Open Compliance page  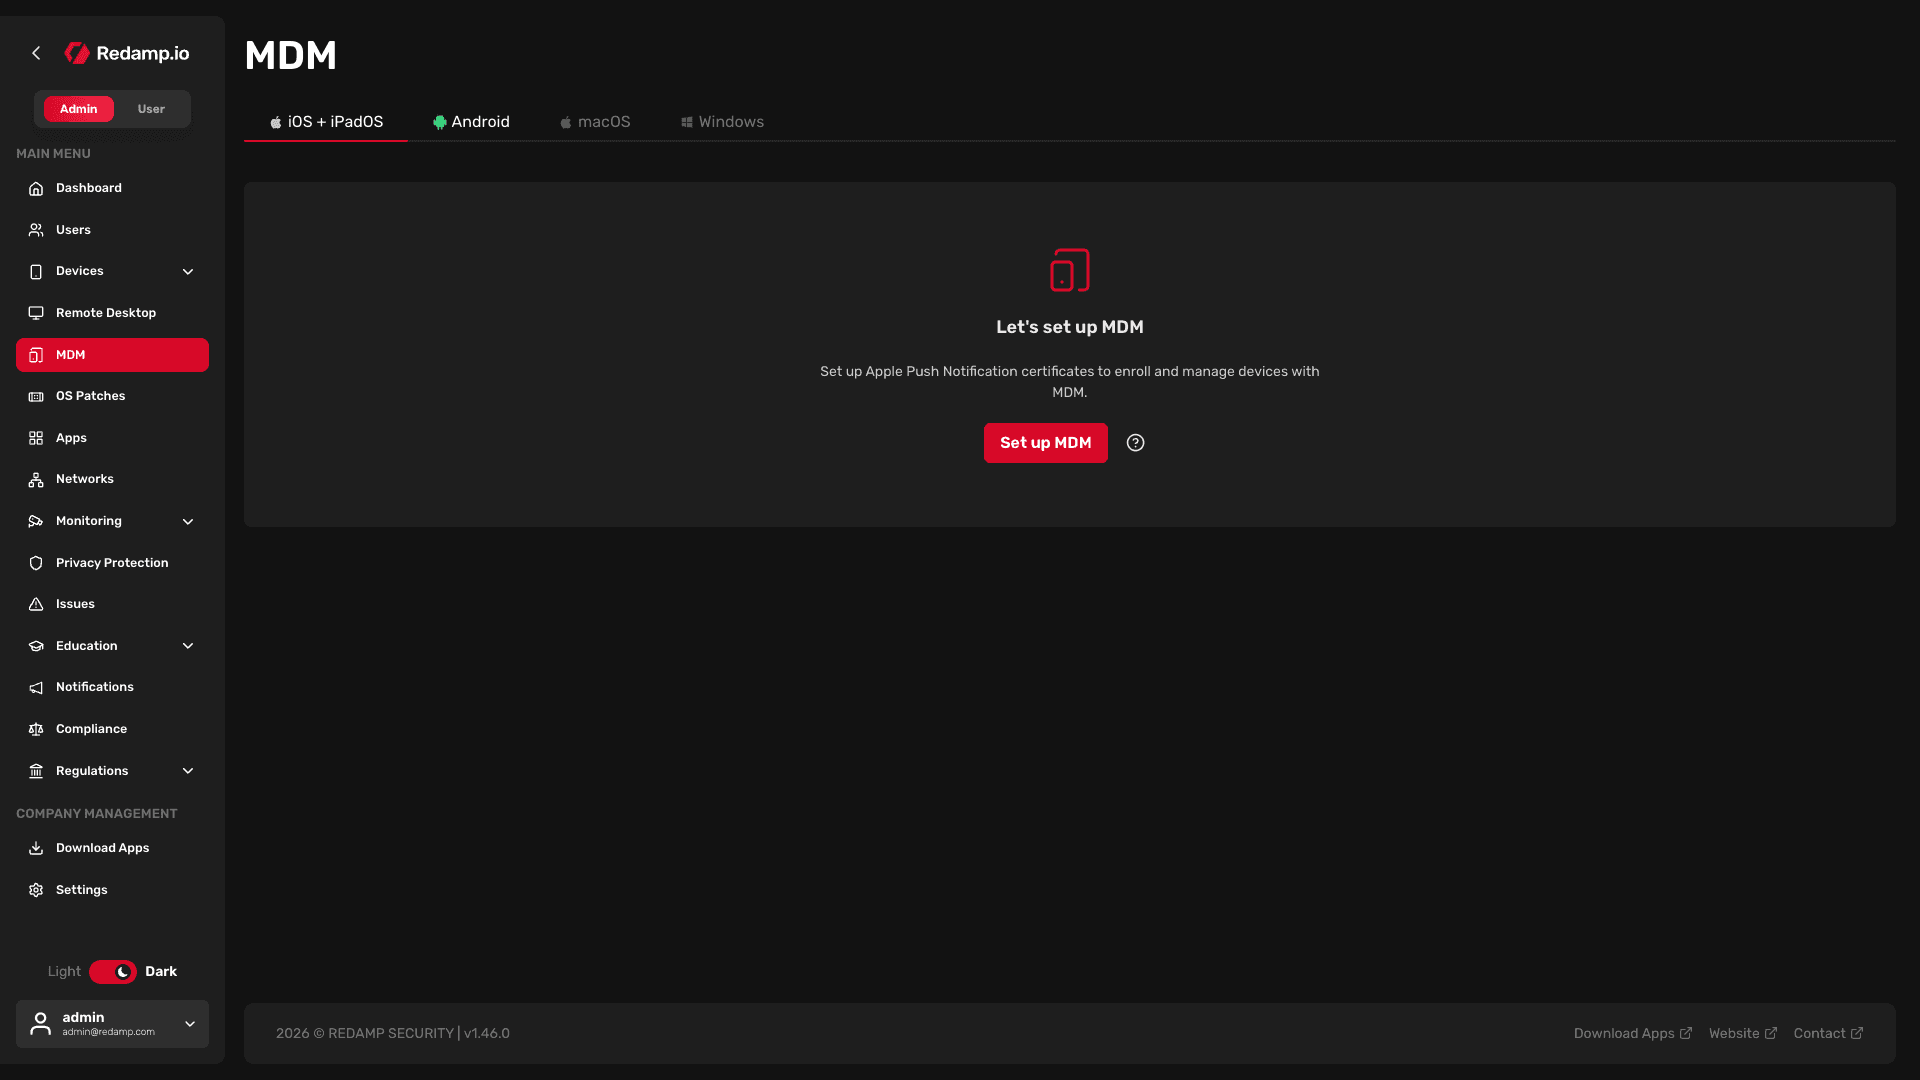tap(112, 729)
